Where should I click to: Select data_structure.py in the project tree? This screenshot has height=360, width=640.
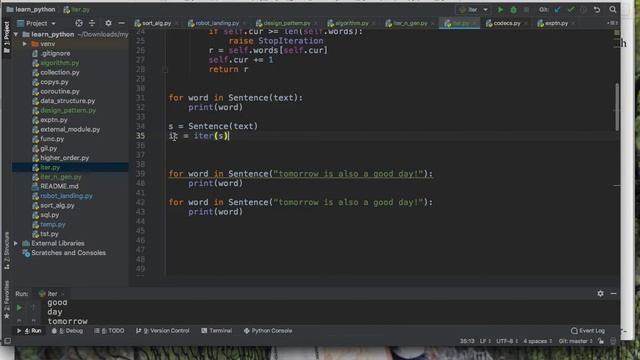click(67, 101)
